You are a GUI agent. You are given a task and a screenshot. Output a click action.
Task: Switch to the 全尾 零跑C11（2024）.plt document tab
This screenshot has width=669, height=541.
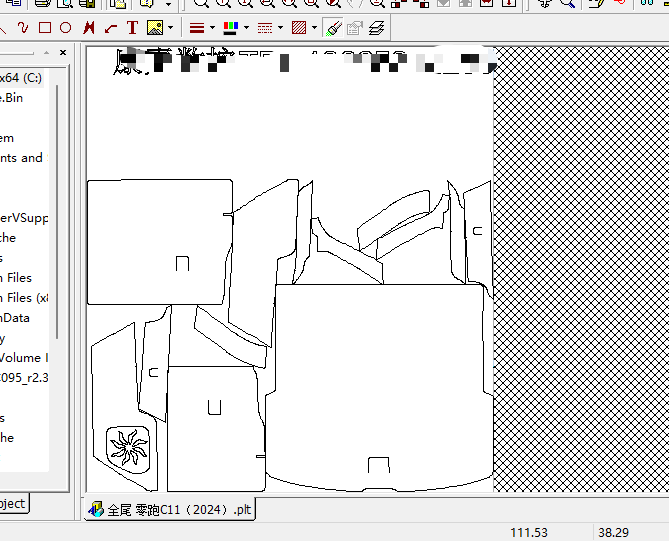170,509
